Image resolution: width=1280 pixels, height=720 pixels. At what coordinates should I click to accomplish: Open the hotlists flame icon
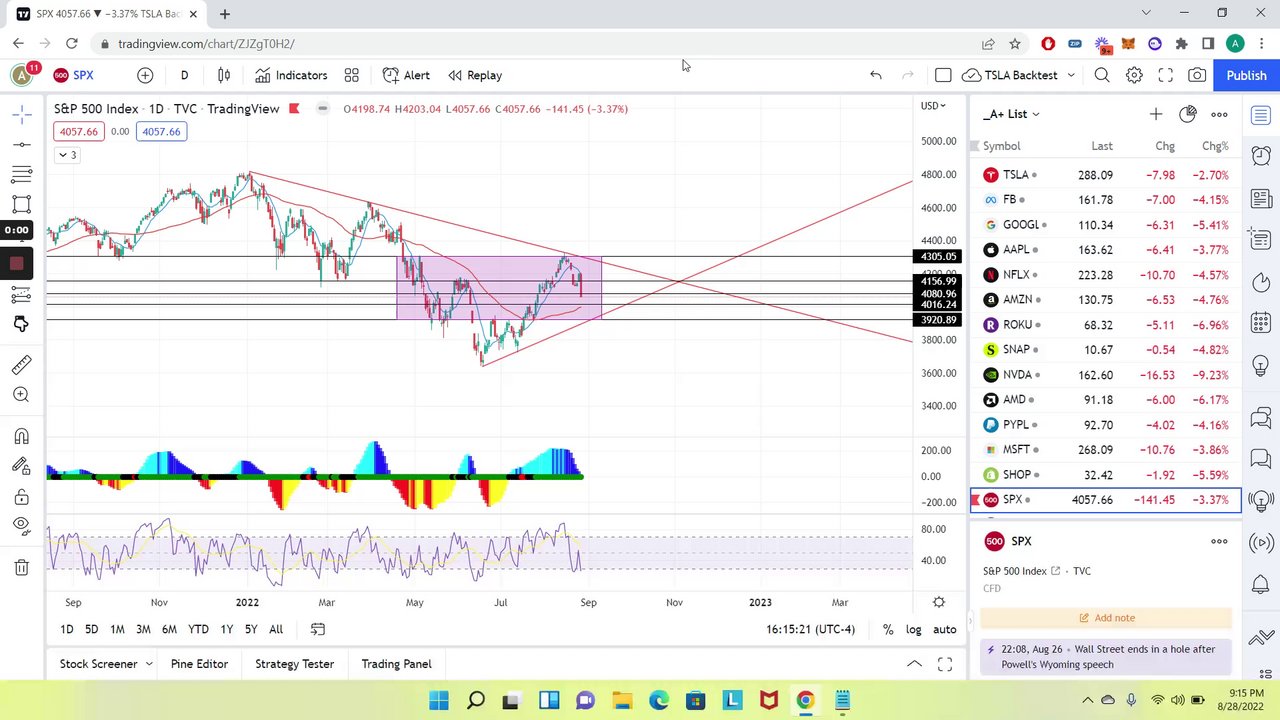point(1261,281)
